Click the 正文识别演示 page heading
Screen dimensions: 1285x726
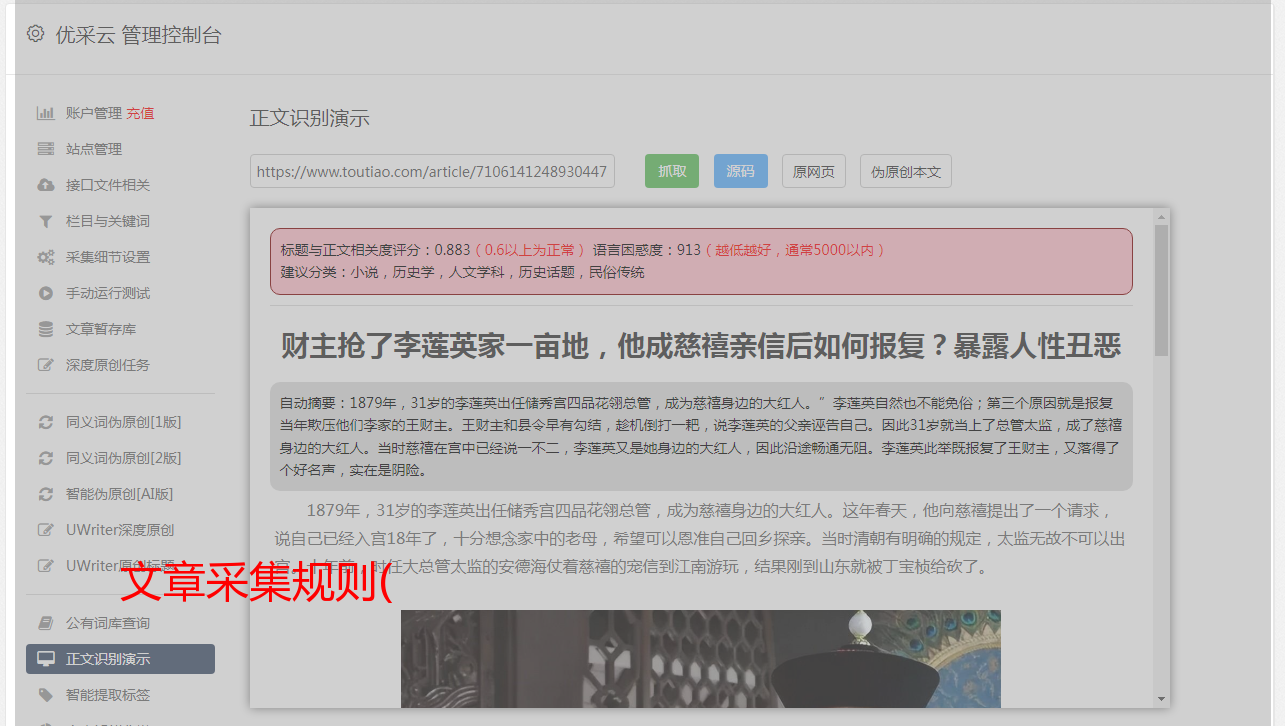tap(310, 118)
